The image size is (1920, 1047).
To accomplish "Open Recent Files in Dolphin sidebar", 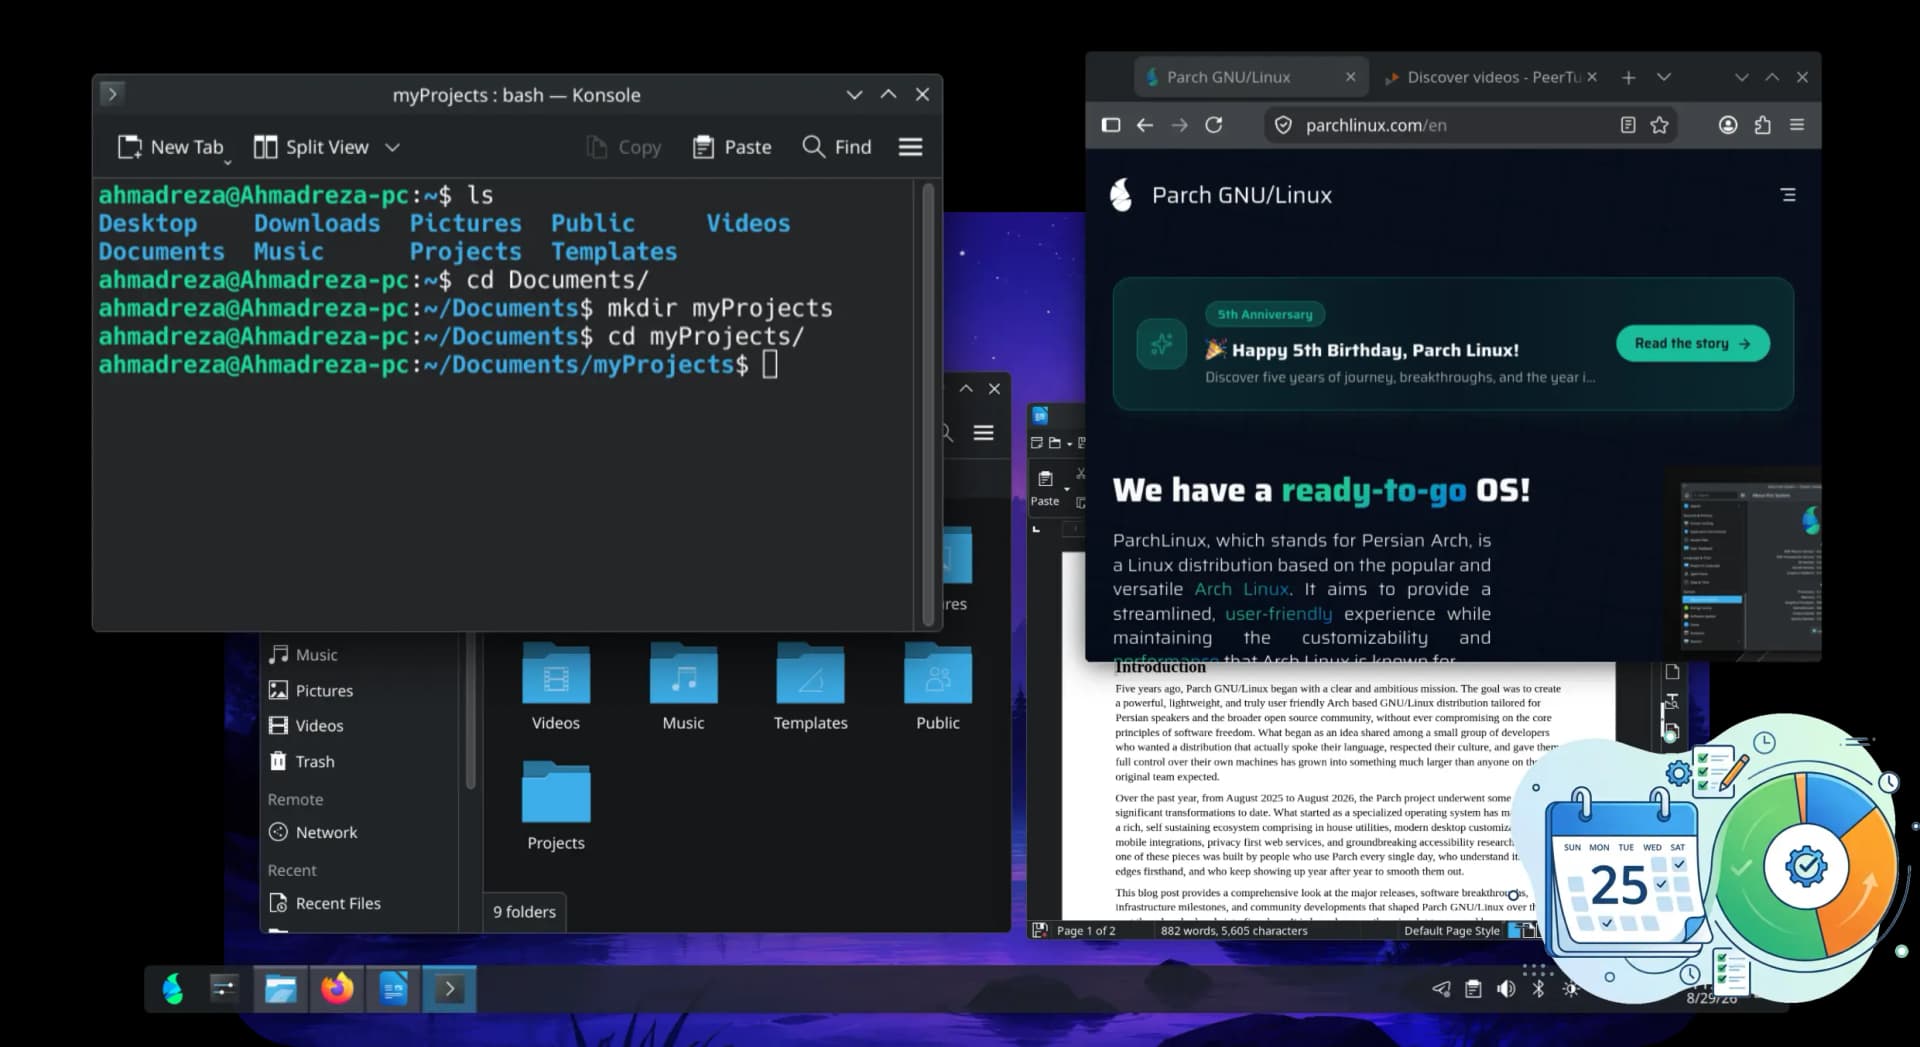I will (x=324, y=903).
